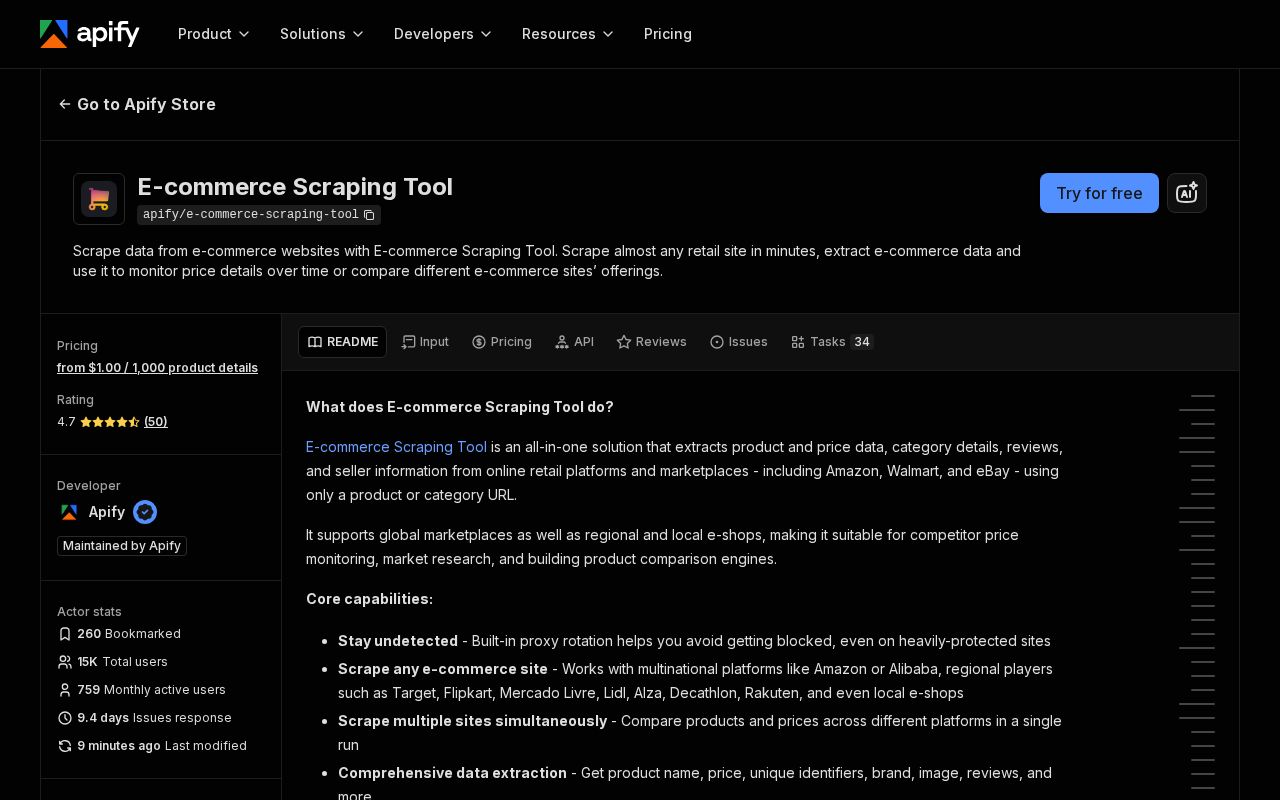The height and width of the screenshot is (800, 1280).
Task: Click the back arrow before Go to Apify Store
Action: [65, 104]
